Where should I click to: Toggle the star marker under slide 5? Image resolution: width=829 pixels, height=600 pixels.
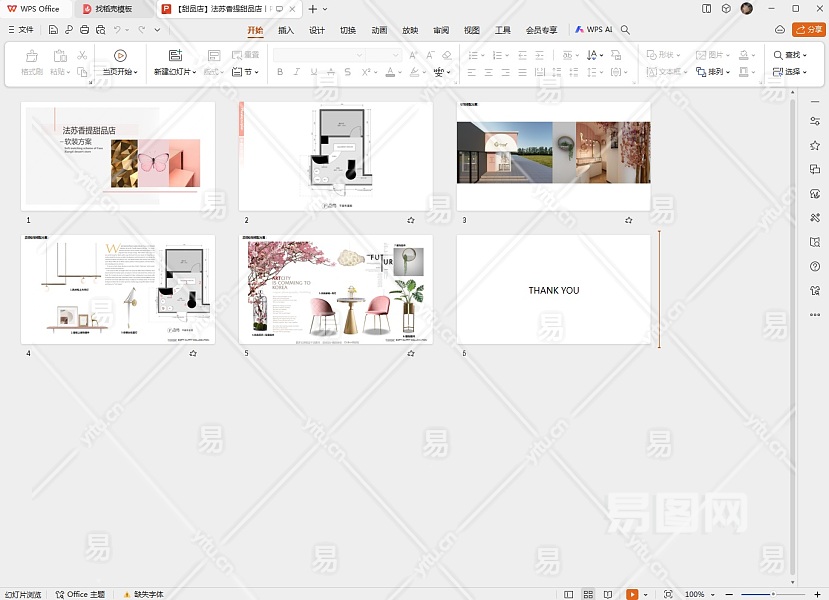(x=410, y=354)
